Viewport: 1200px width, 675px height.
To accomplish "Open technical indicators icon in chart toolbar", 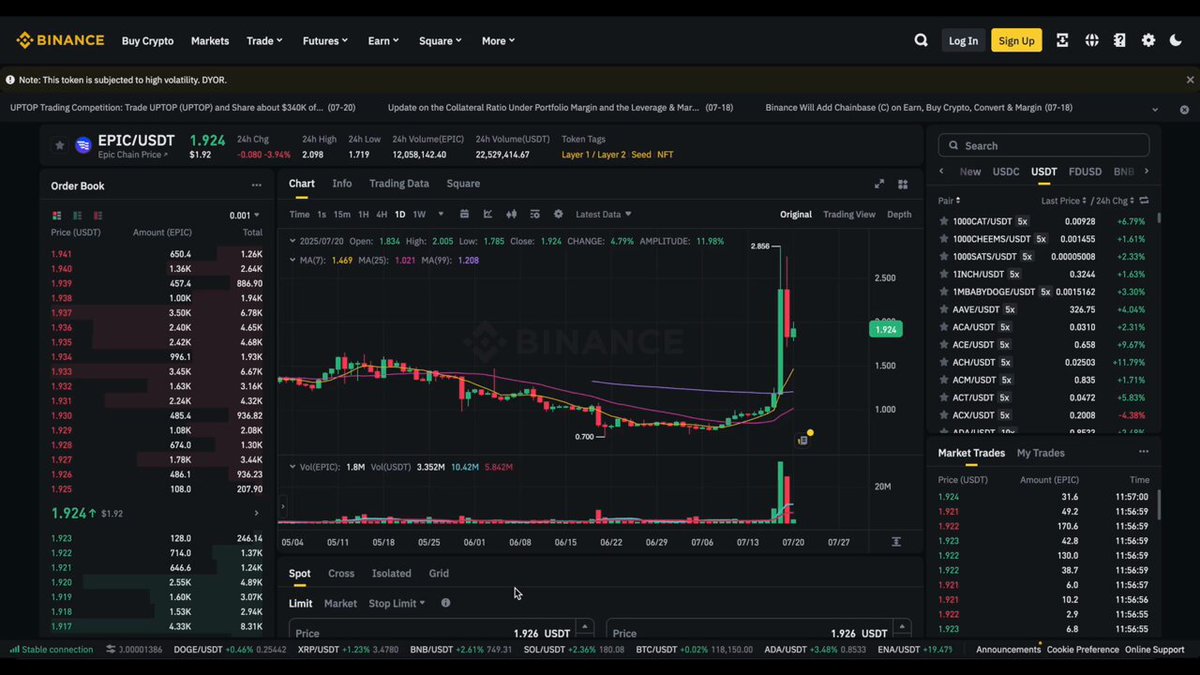I will pos(488,214).
